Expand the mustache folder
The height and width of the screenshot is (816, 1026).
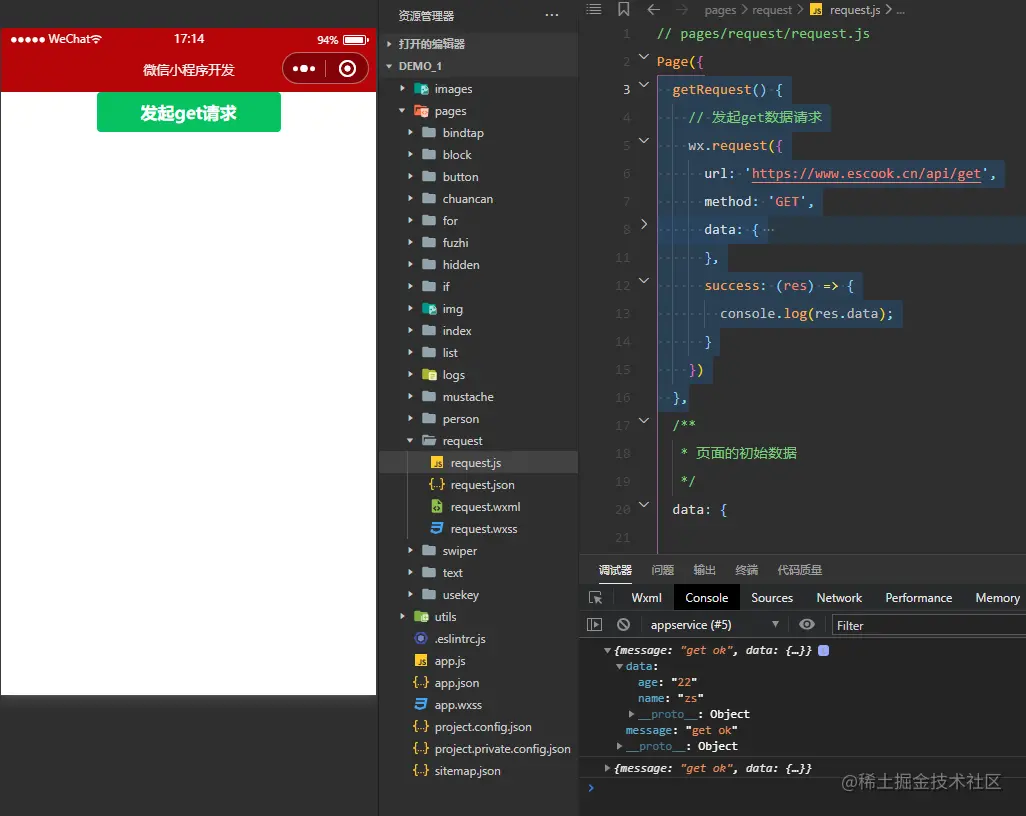click(410, 397)
